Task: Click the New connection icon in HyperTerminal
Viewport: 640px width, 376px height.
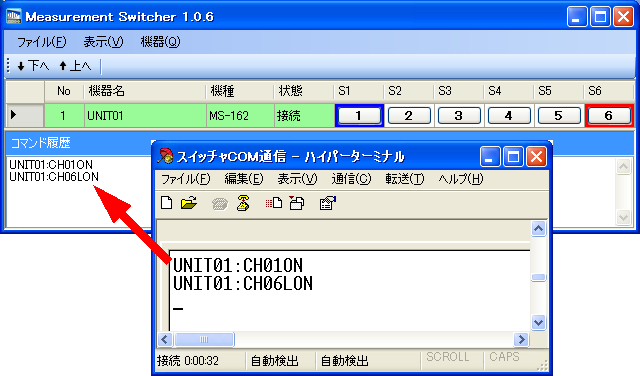Action: point(167,202)
